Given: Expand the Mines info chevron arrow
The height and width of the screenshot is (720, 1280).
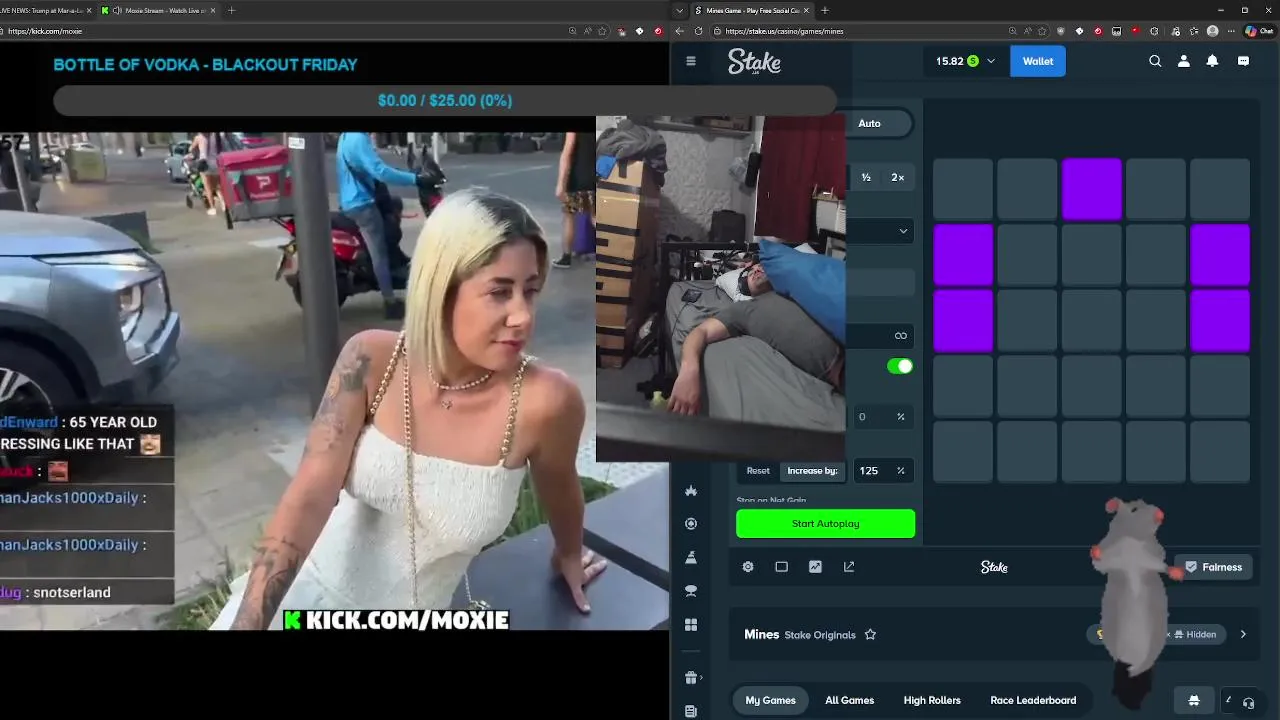Looking at the screenshot, I should click(1243, 634).
